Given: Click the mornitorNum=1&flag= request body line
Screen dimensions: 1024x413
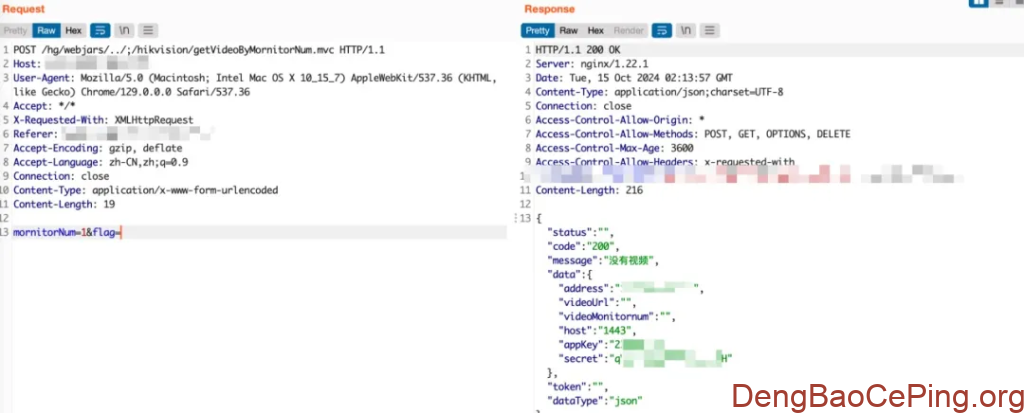Looking at the screenshot, I should 66,232.
